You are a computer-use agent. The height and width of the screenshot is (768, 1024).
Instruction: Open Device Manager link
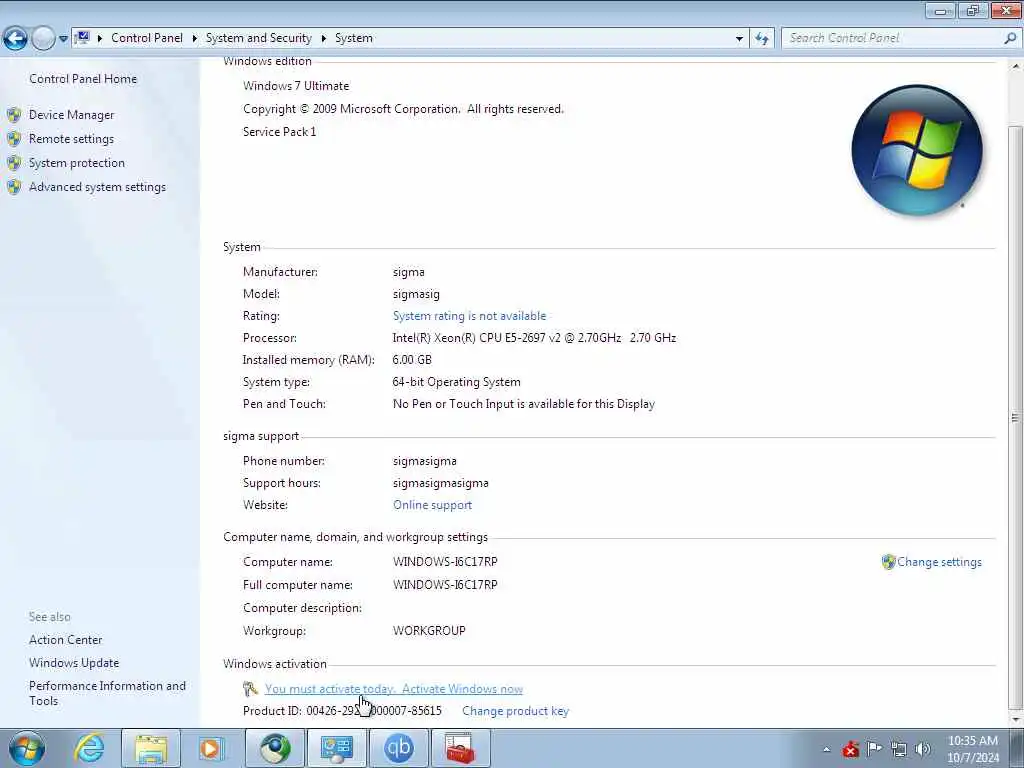(x=71, y=115)
